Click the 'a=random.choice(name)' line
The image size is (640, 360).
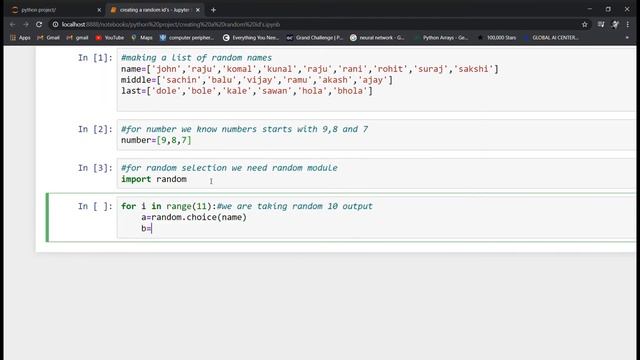pos(194,217)
